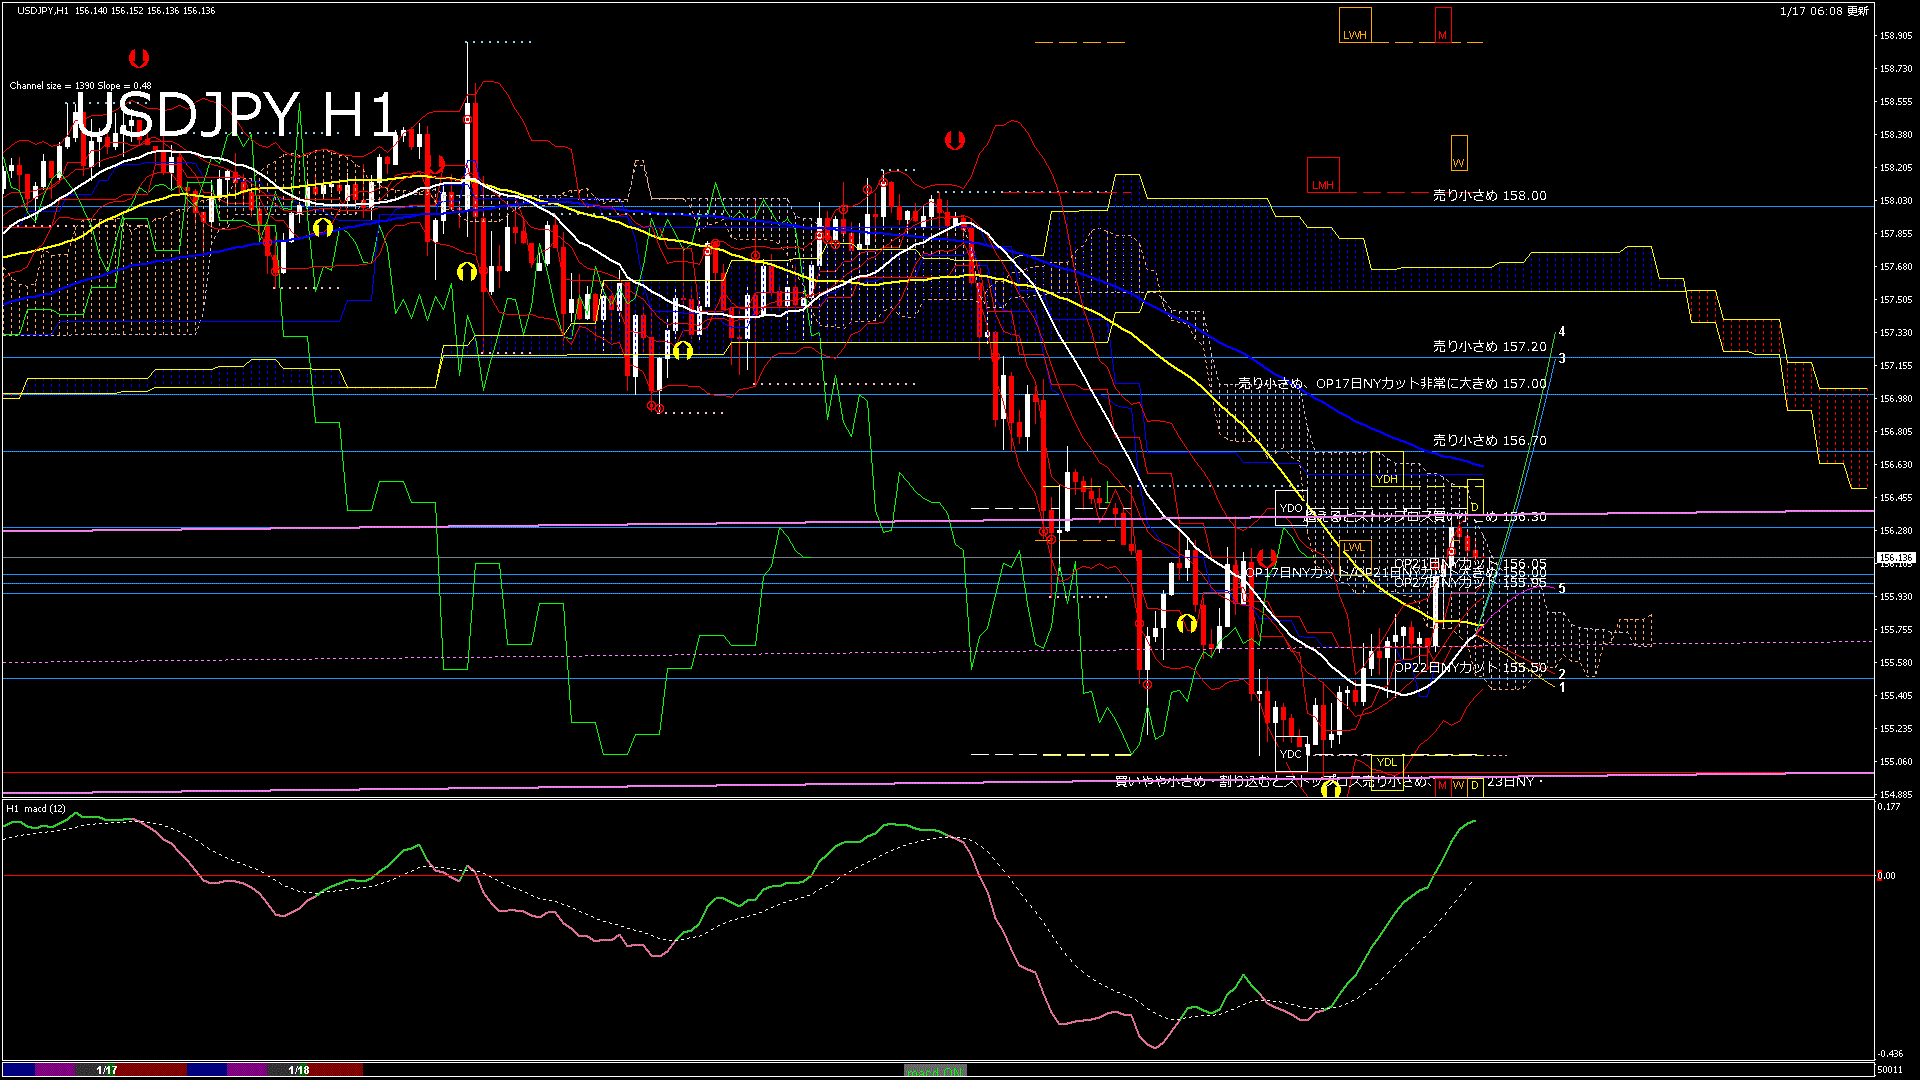Screen dimensions: 1920x1080
Task: Click the D box at chart bottom
Action: (x=1475, y=786)
